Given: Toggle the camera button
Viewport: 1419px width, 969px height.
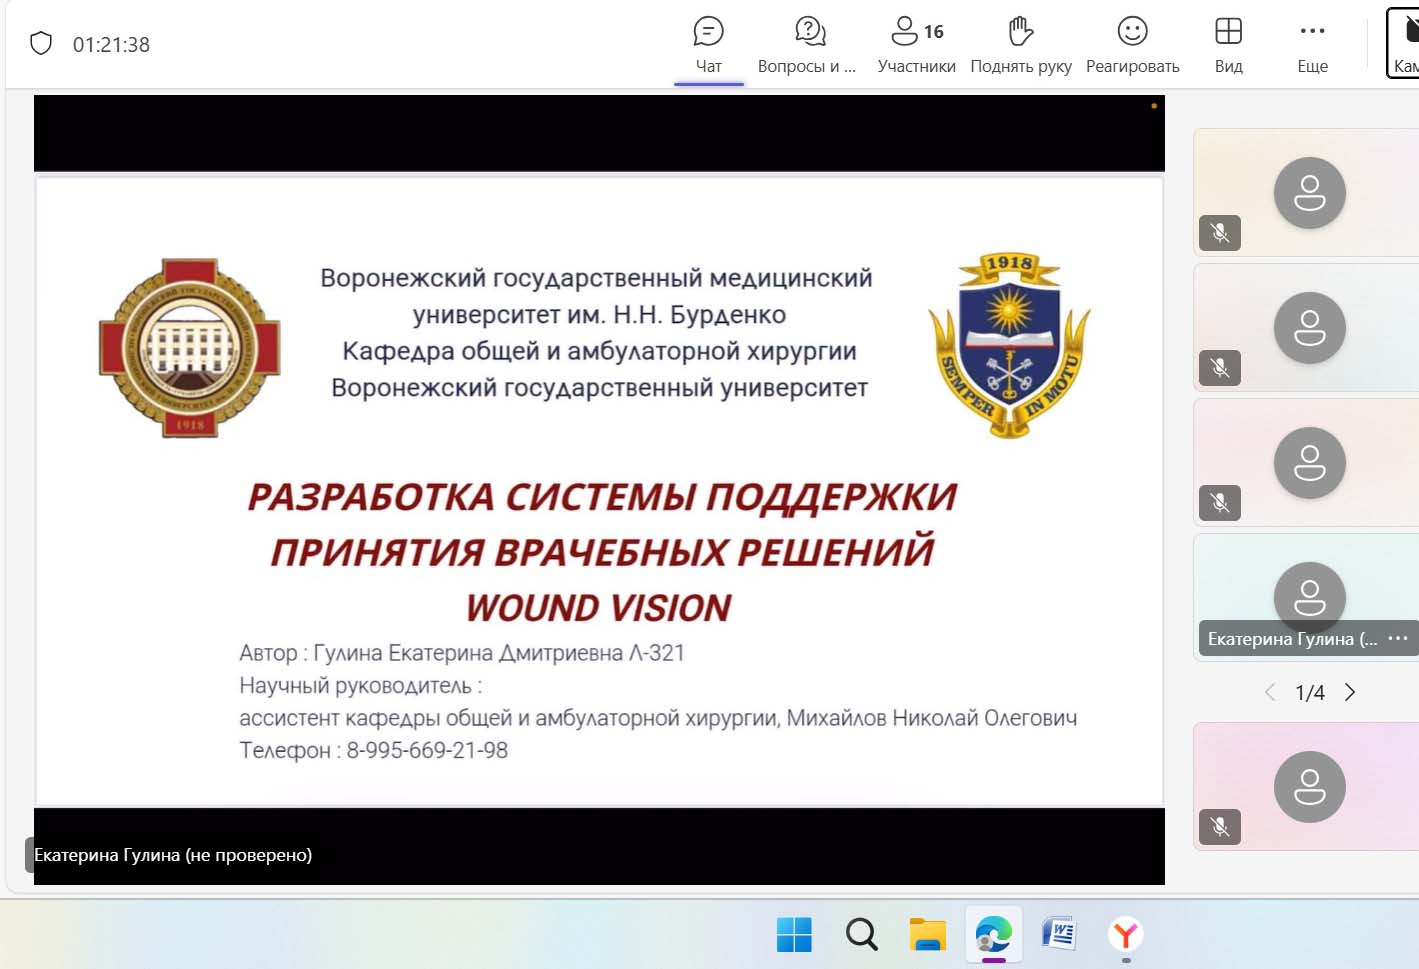Looking at the screenshot, I should coord(1403,43).
